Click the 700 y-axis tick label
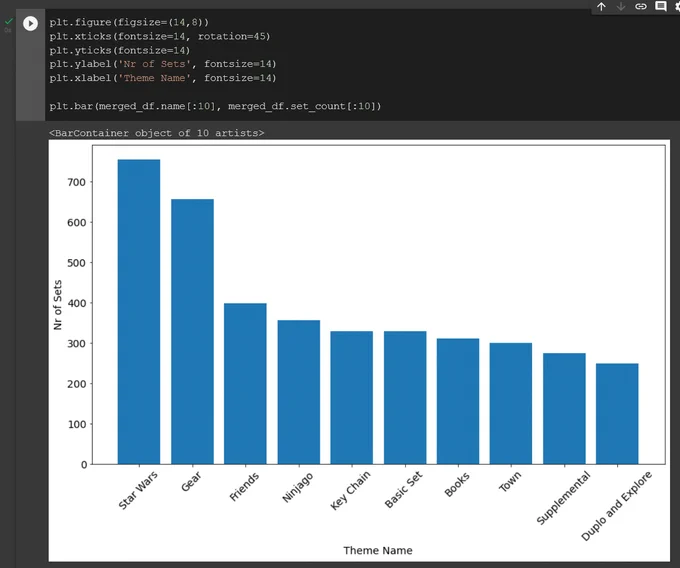 pos(76,183)
